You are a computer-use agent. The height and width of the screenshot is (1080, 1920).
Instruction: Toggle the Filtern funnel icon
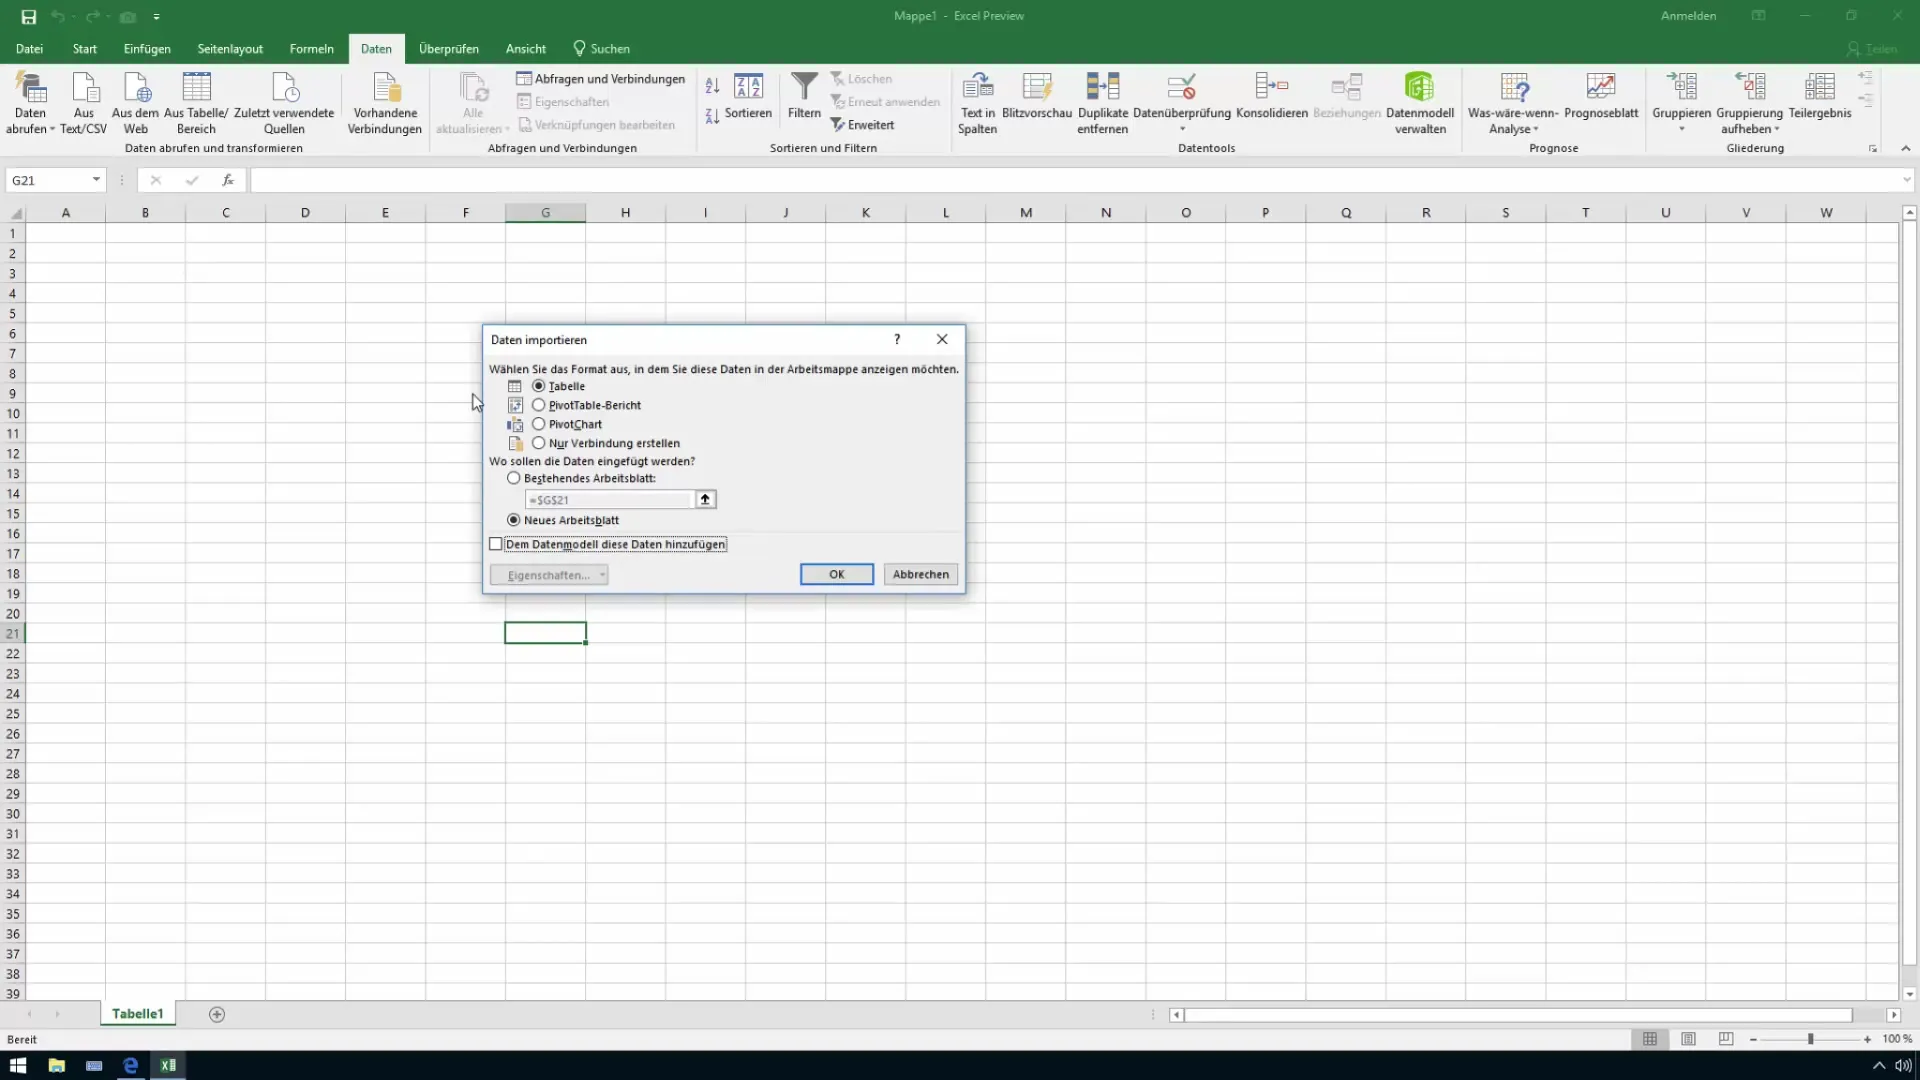tap(804, 96)
